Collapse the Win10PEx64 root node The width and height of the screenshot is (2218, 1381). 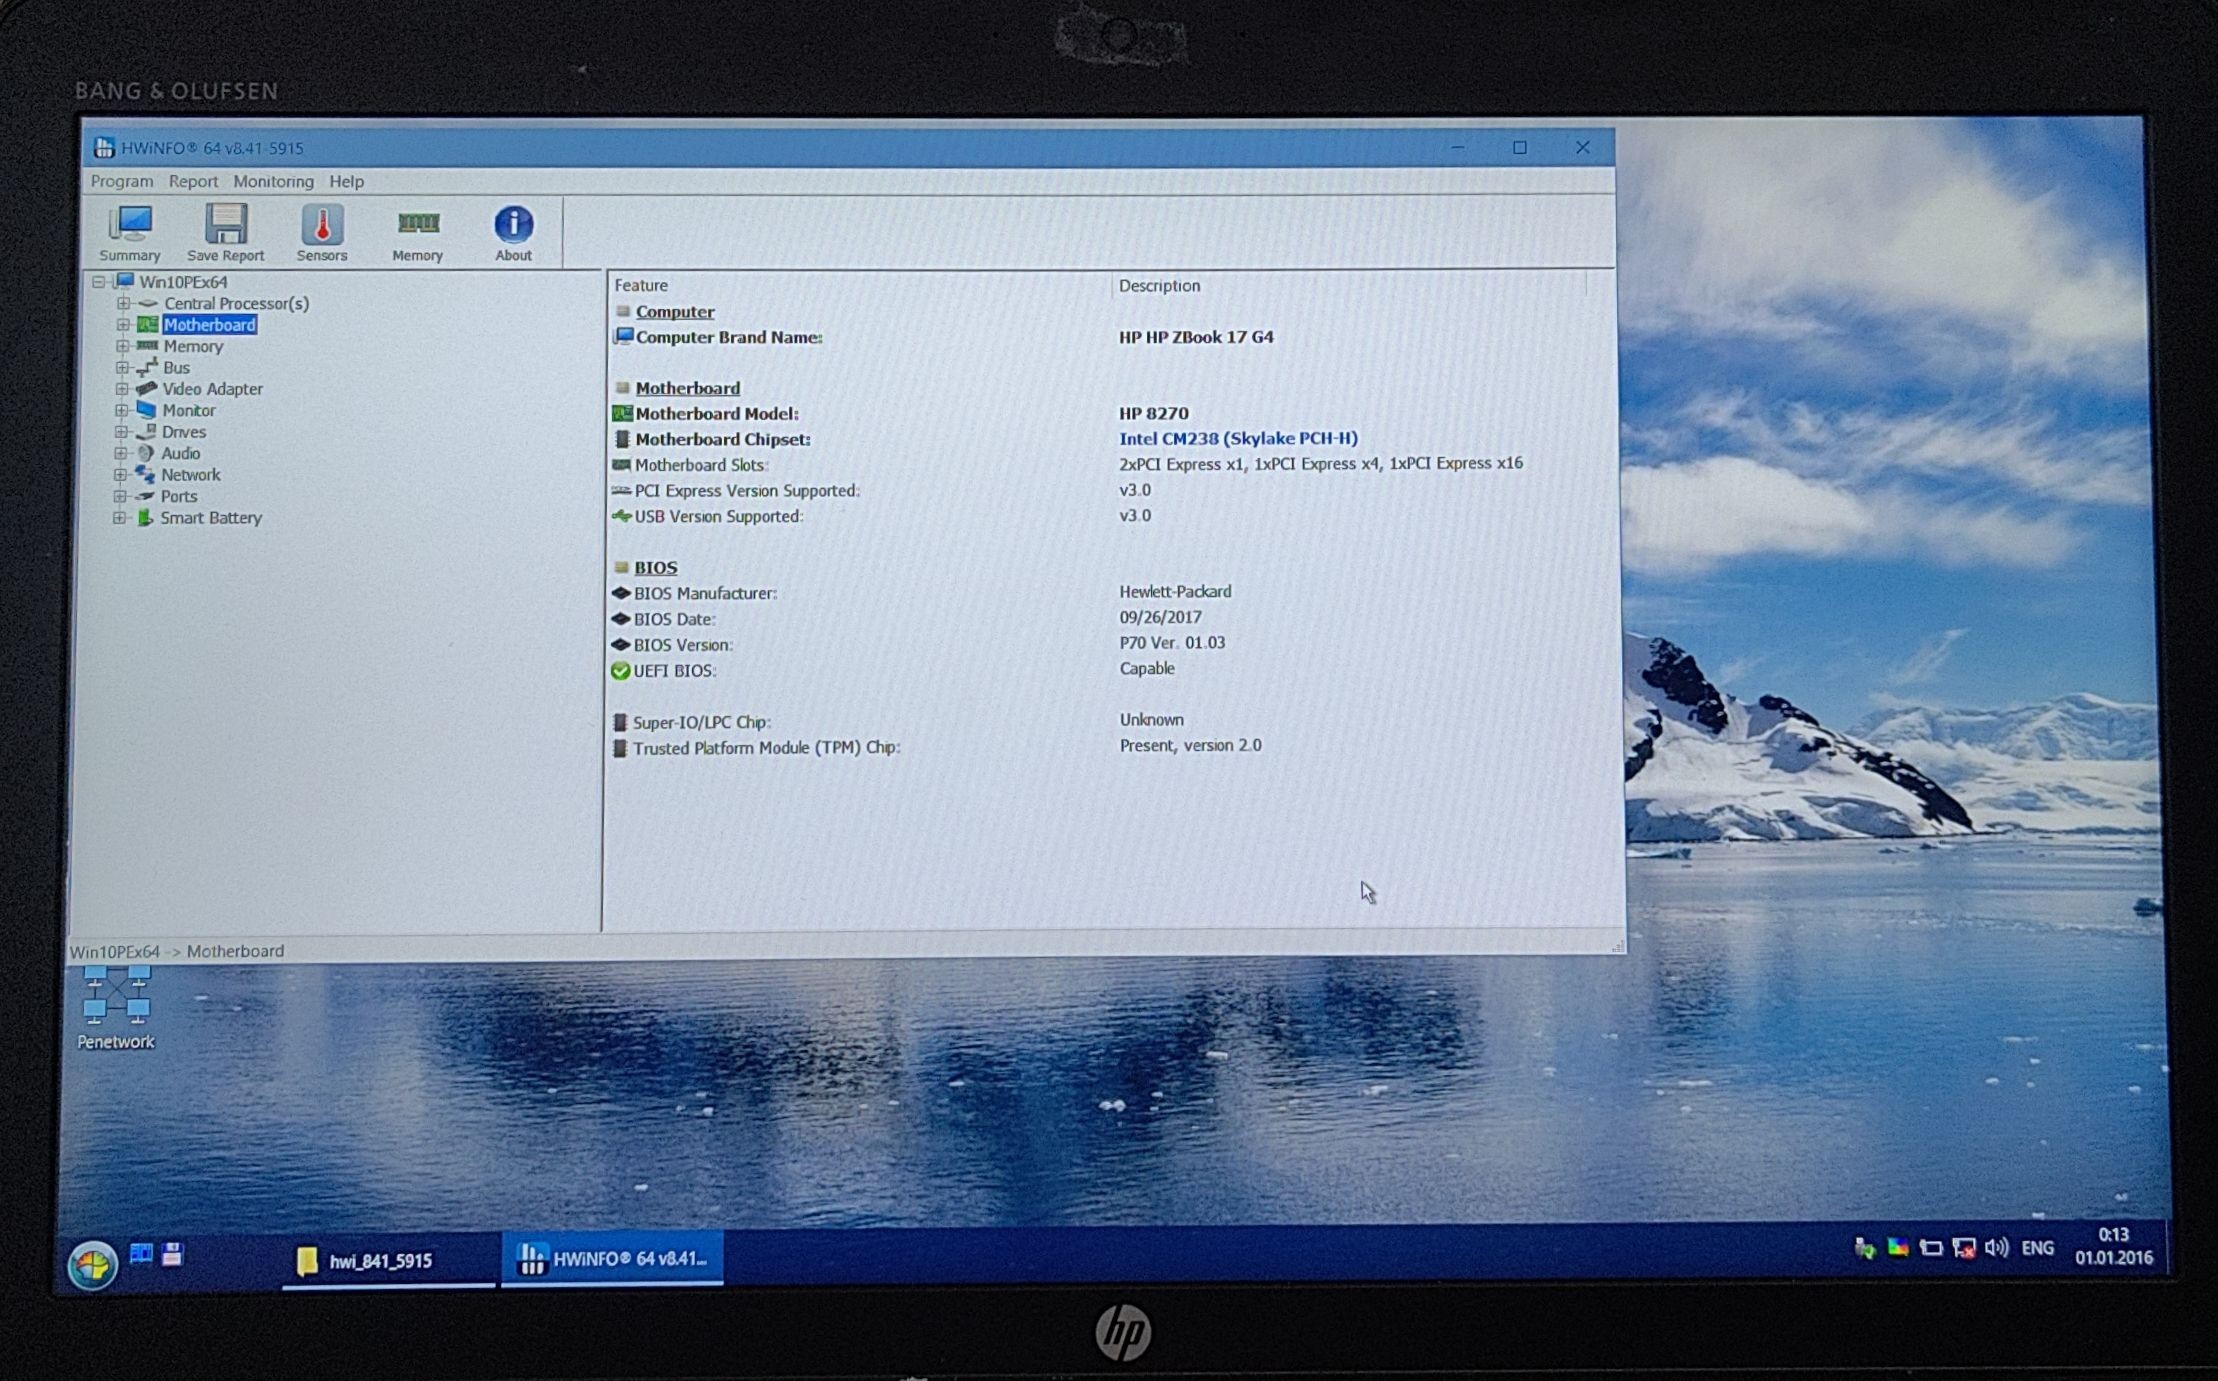[x=98, y=282]
